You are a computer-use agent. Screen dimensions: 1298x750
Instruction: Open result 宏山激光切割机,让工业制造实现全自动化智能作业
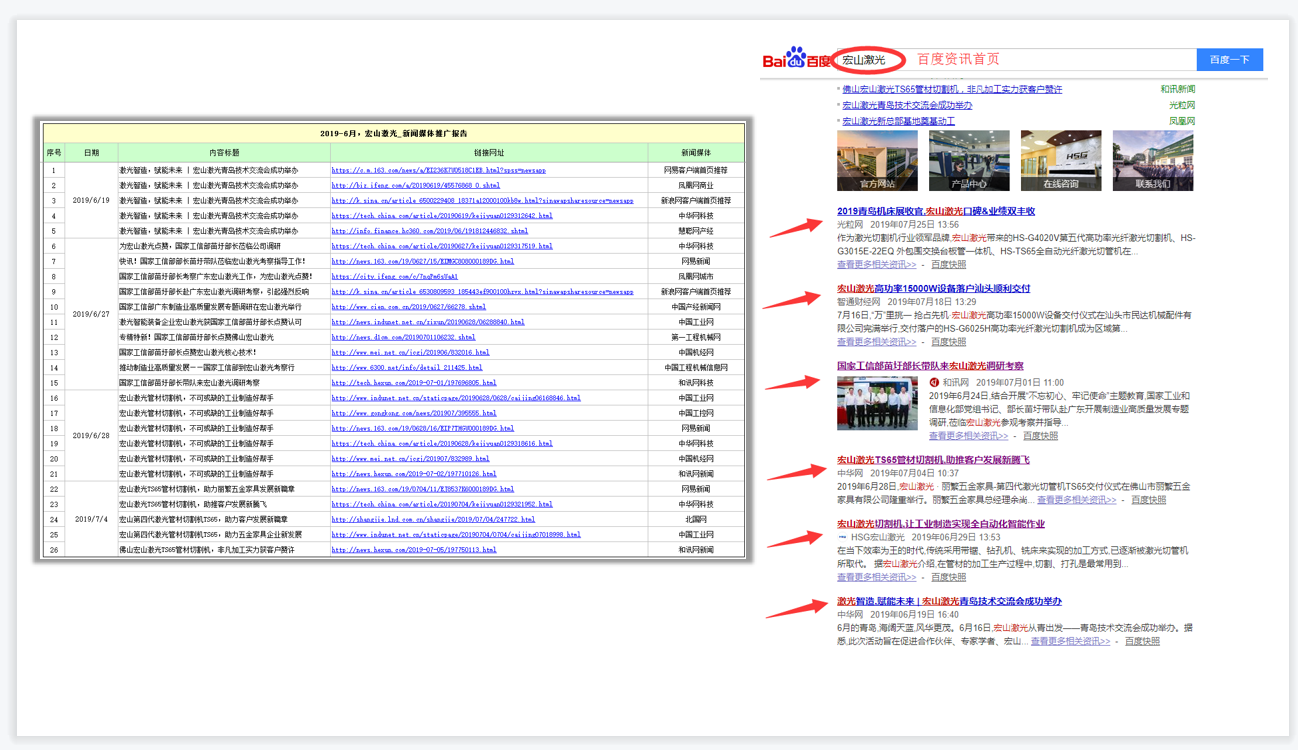pos(941,524)
